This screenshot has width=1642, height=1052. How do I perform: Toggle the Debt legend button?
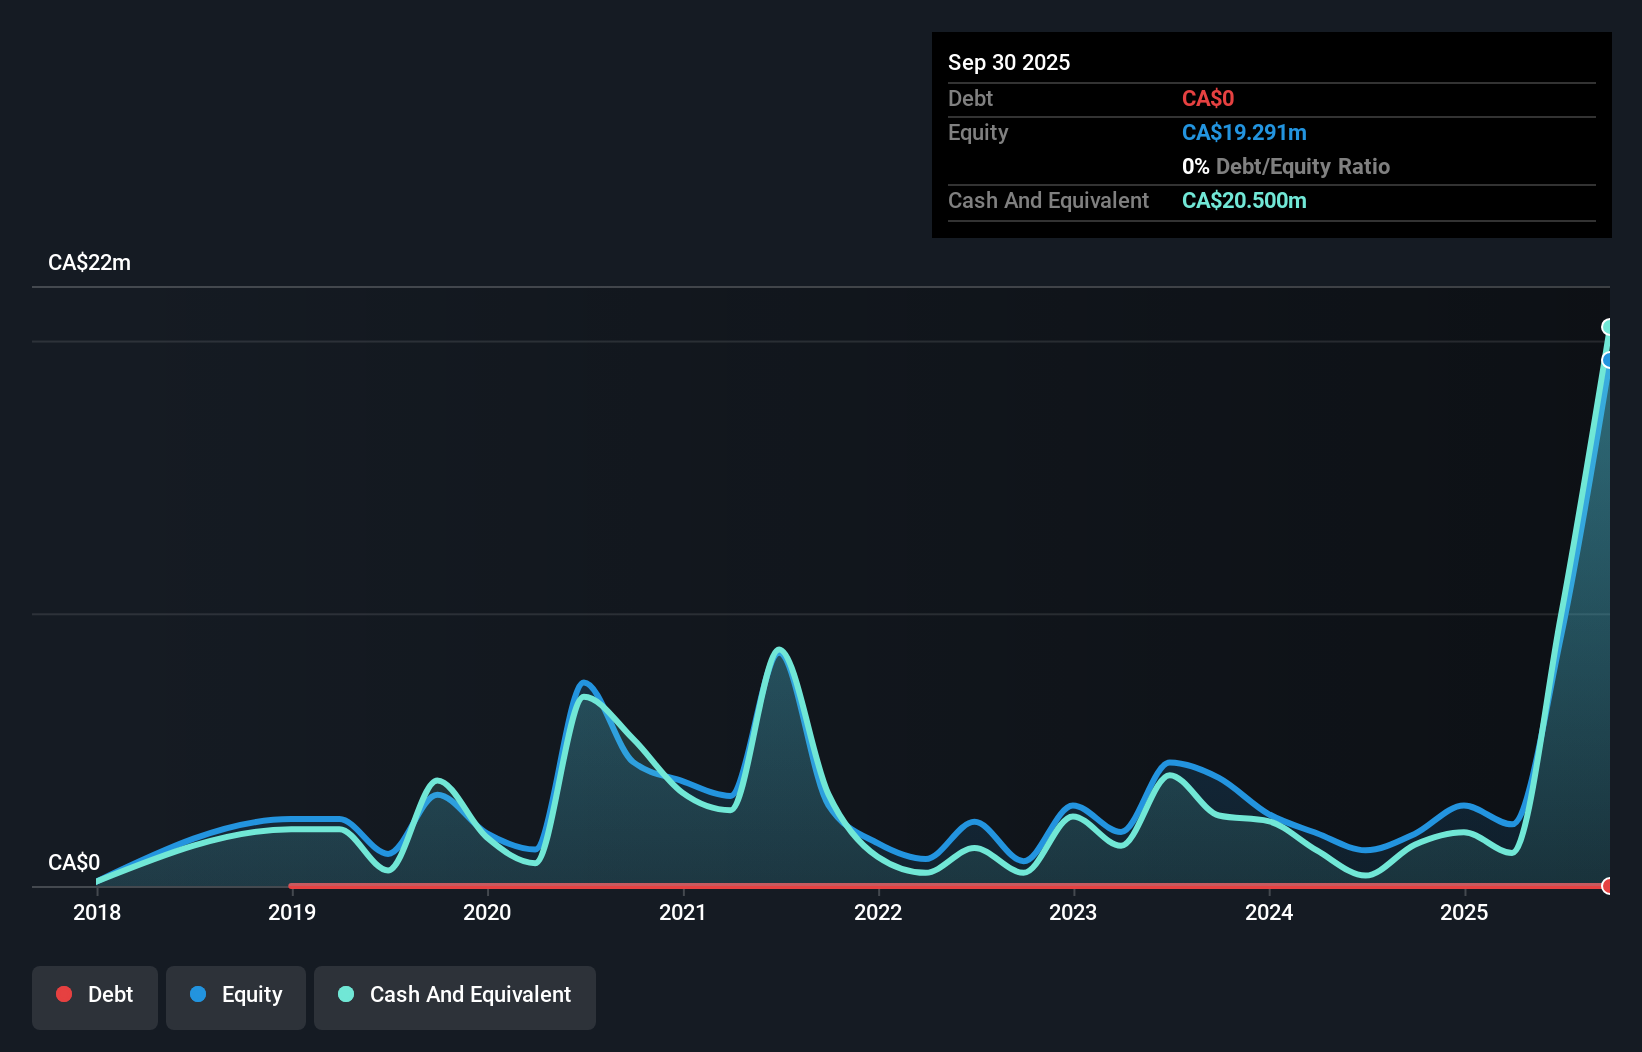tap(94, 997)
